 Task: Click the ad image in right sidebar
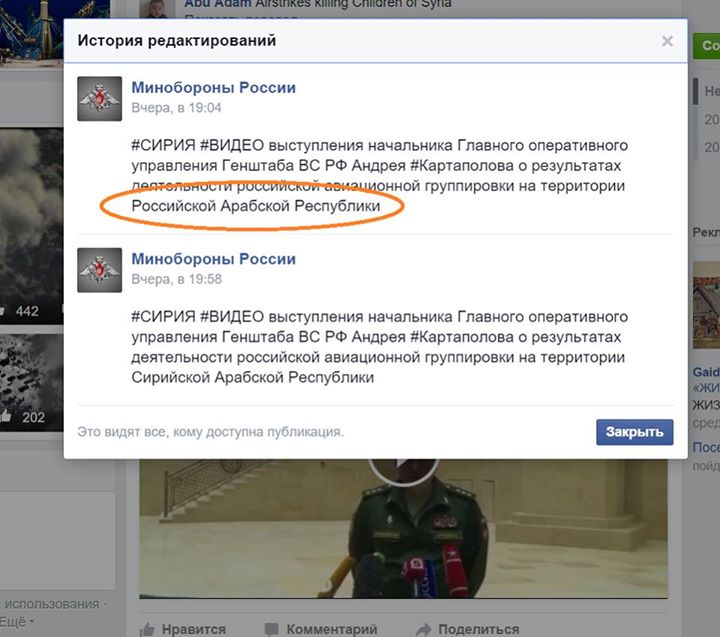click(x=706, y=305)
